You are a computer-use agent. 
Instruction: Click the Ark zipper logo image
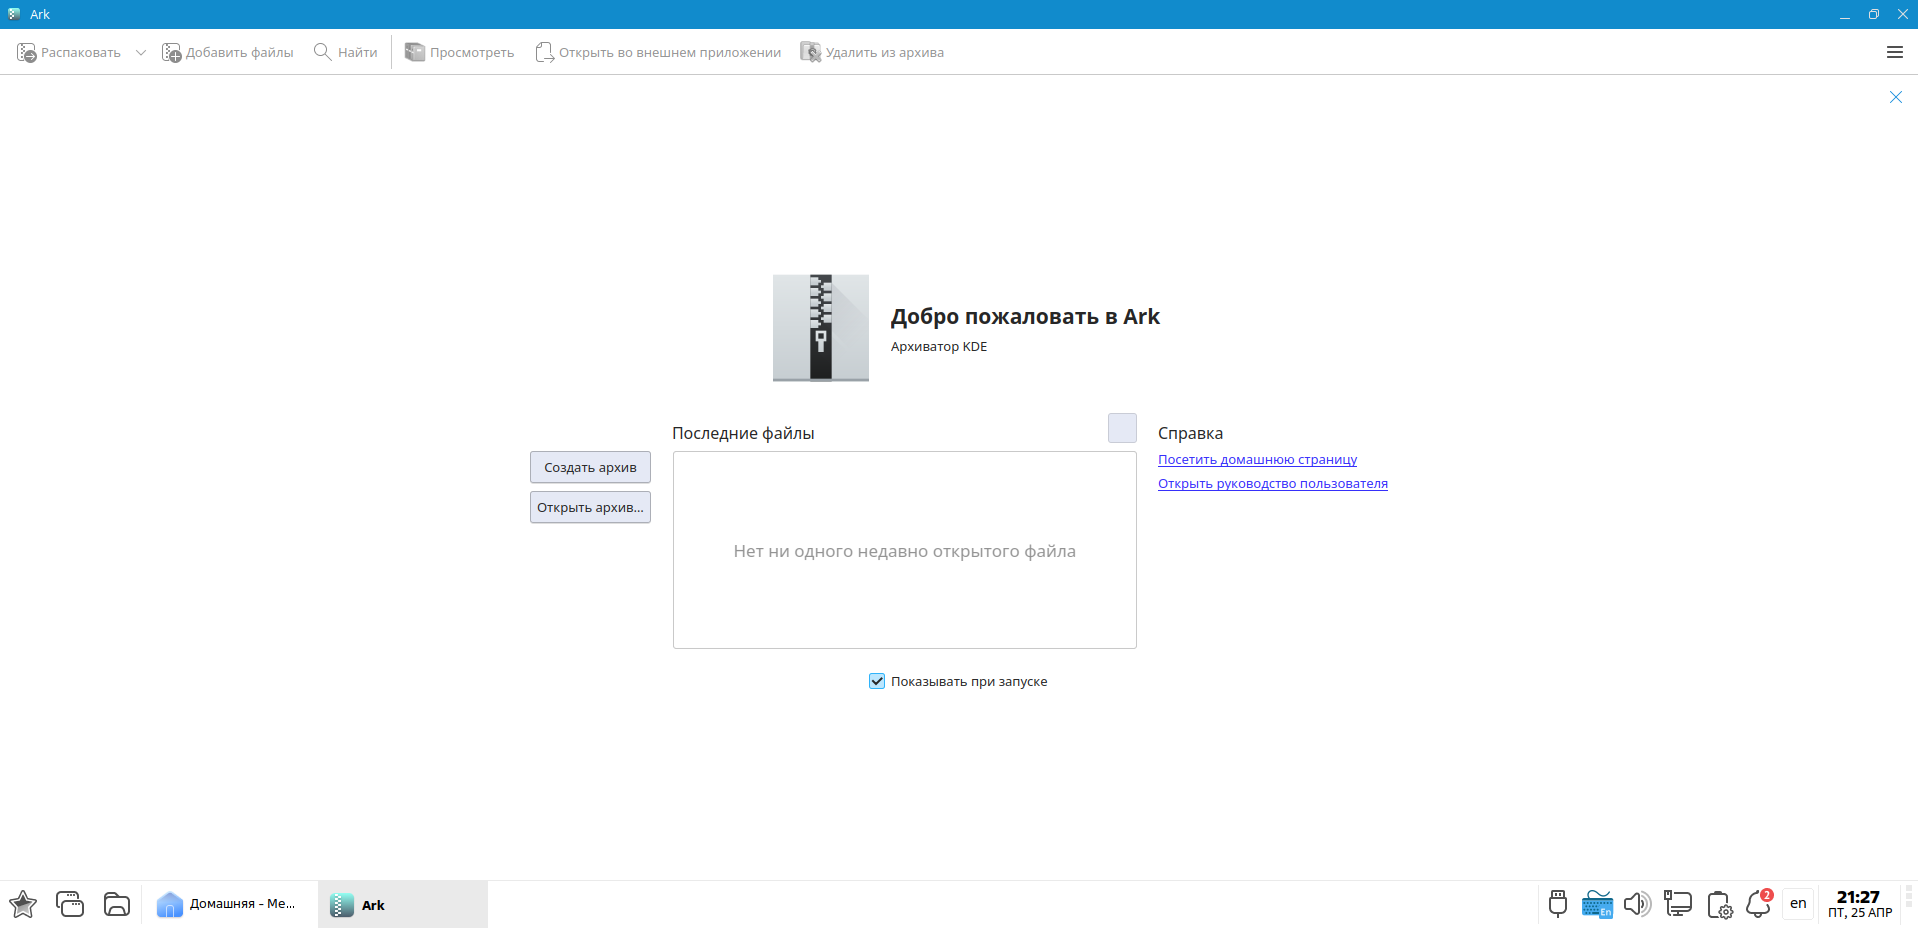tap(820, 328)
